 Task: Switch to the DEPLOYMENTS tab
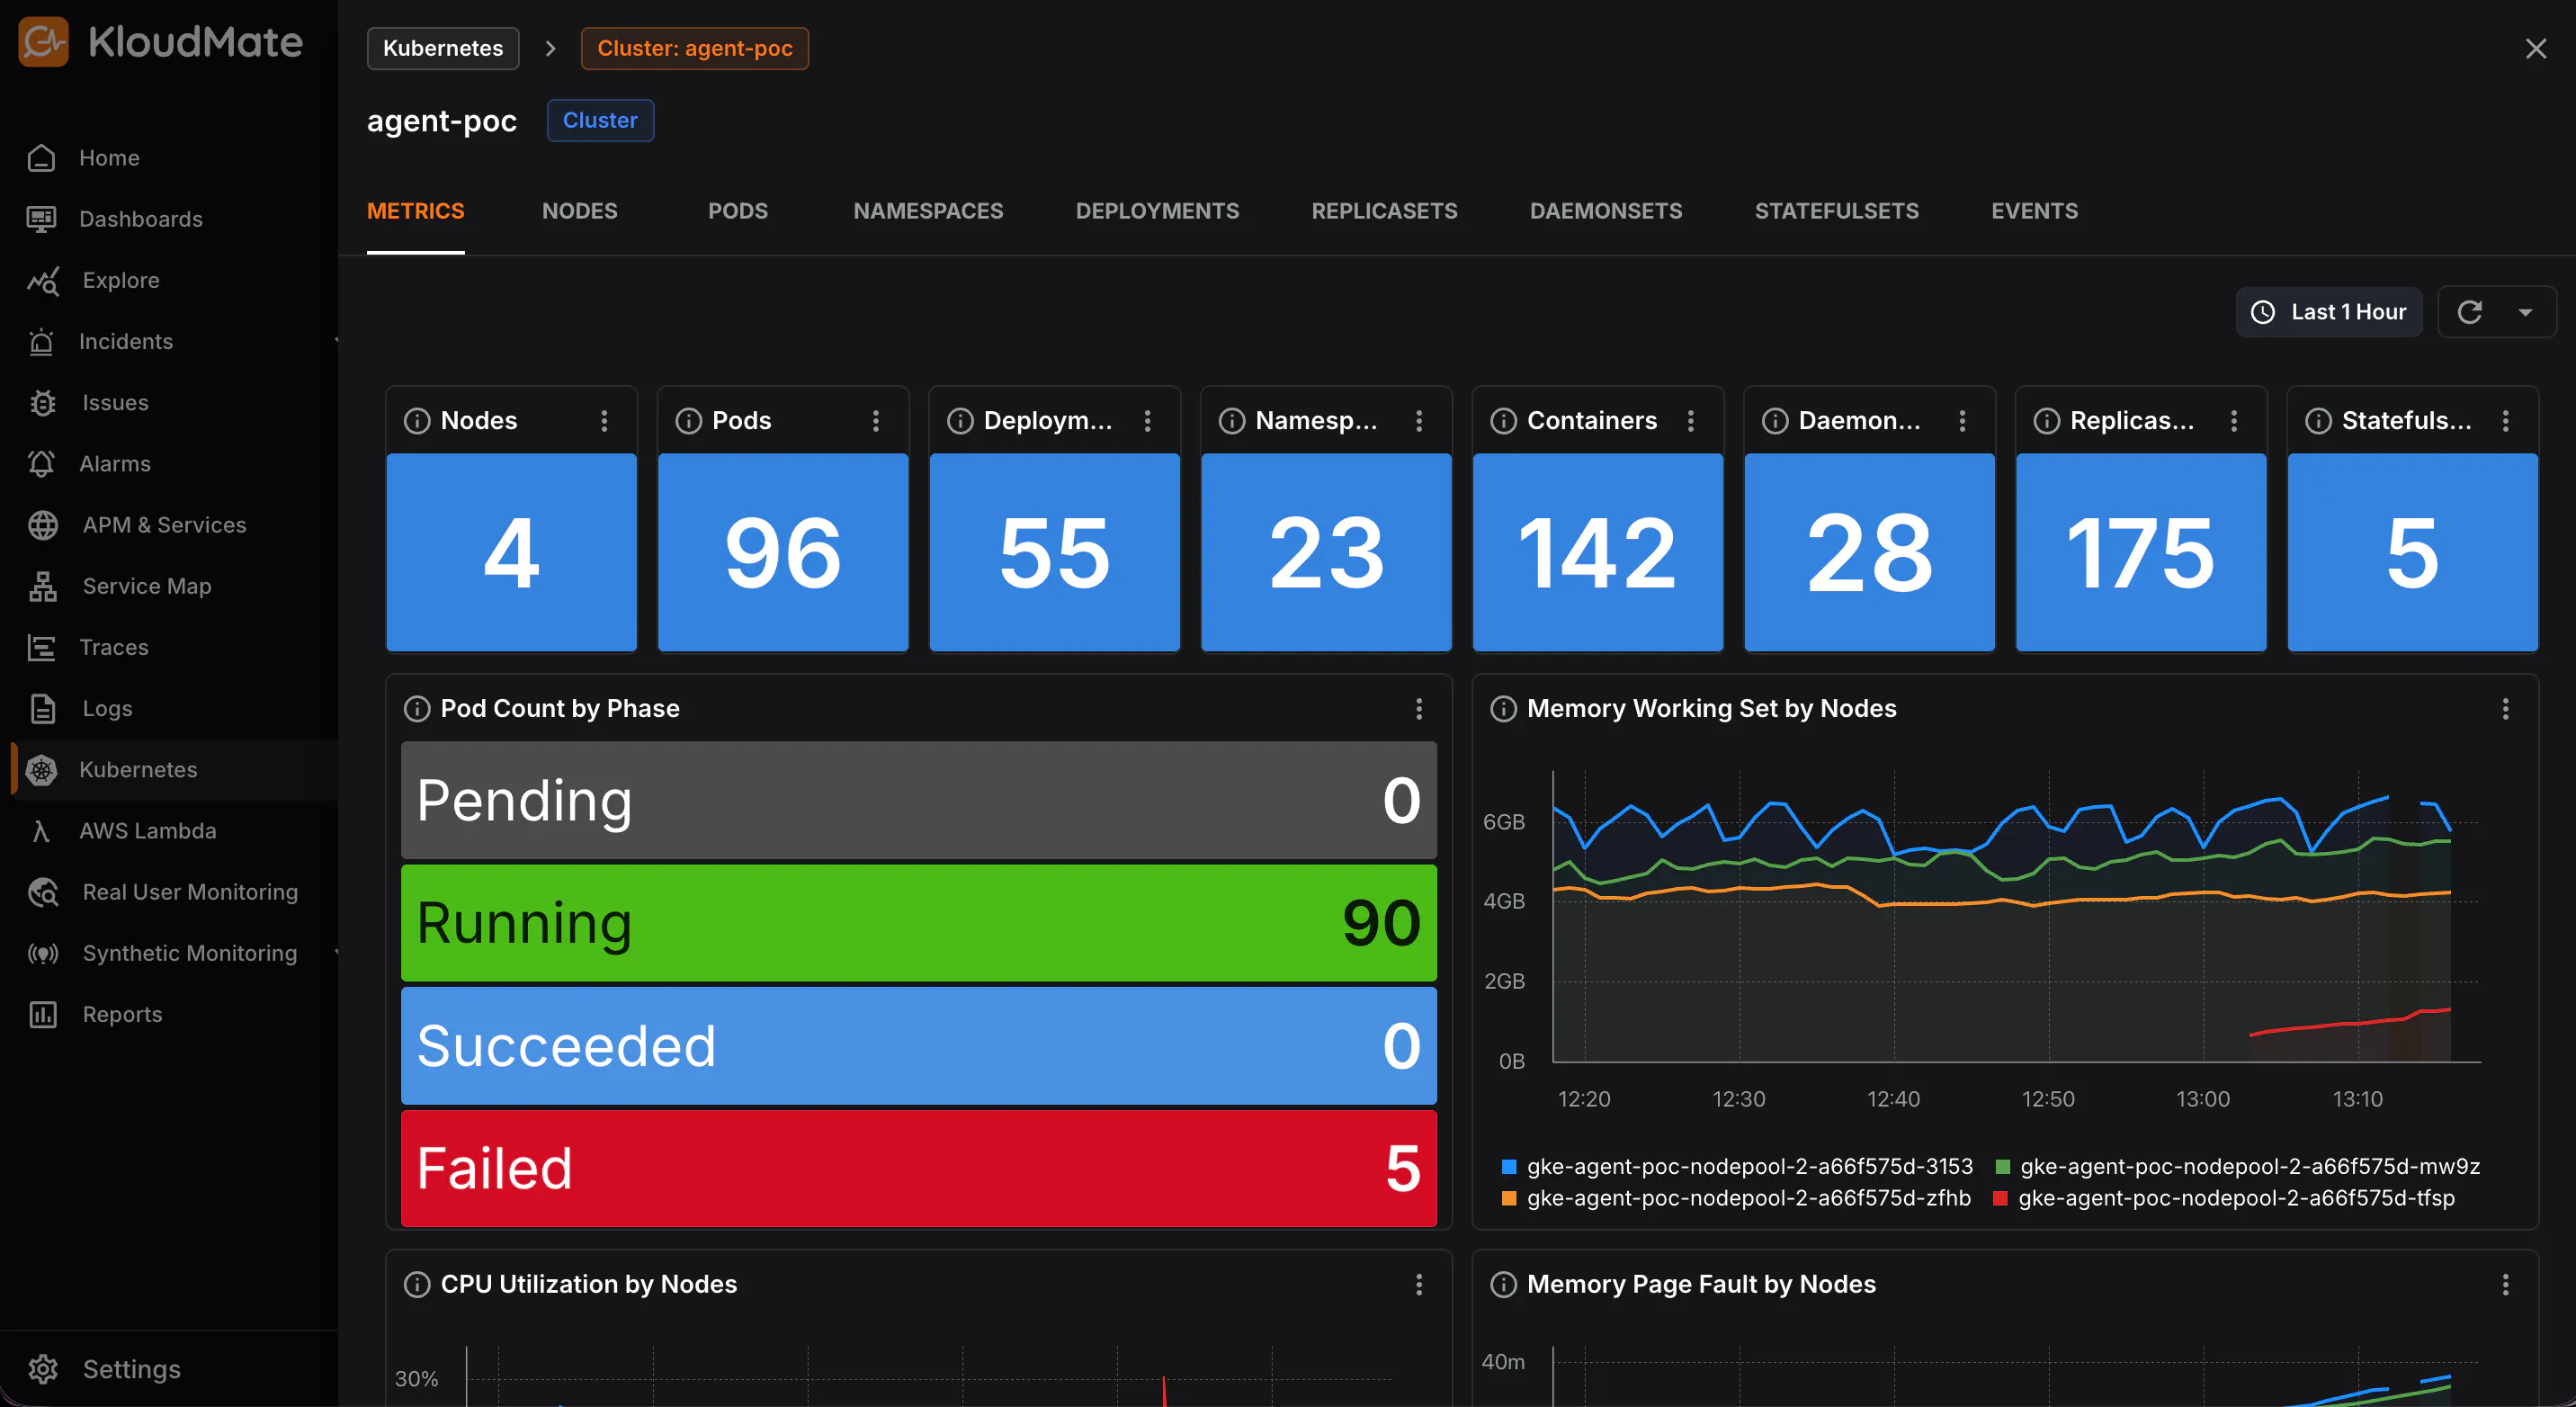click(x=1157, y=211)
